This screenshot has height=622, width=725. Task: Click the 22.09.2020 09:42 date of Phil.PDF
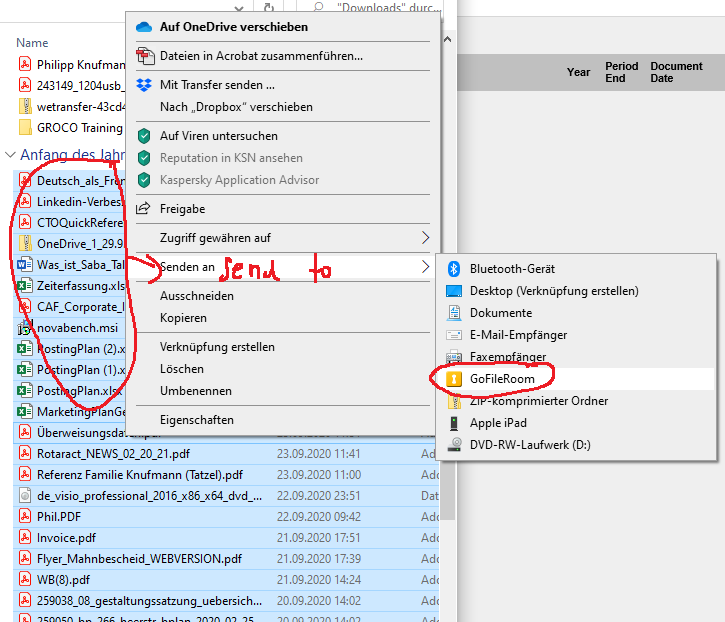[x=319, y=517]
